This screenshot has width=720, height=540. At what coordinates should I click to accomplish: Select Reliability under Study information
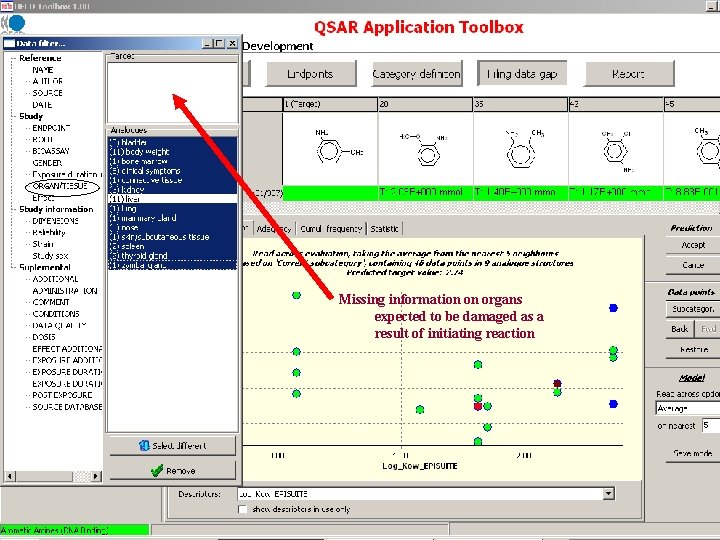coord(49,232)
